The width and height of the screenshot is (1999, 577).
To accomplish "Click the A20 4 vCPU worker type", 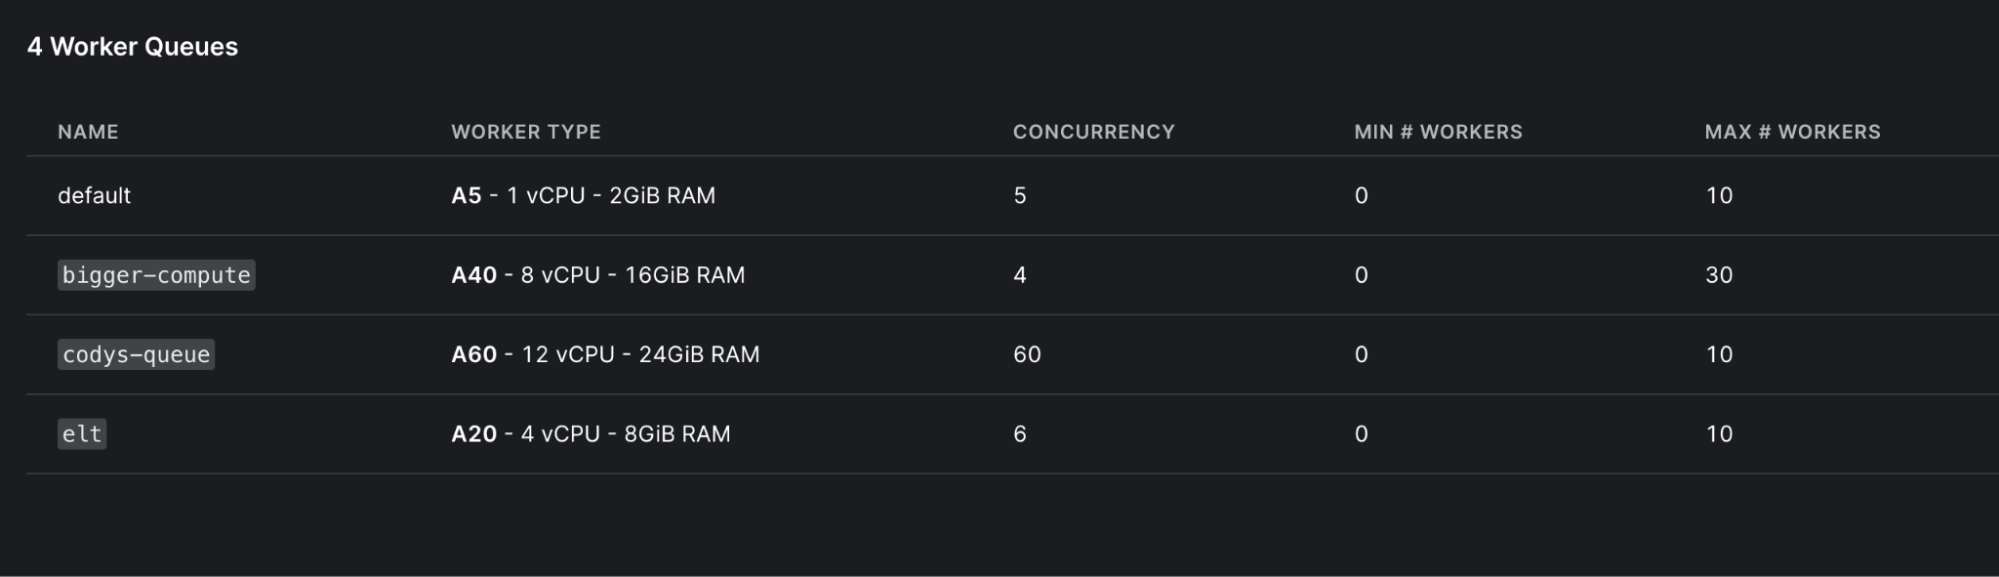I will tap(590, 434).
